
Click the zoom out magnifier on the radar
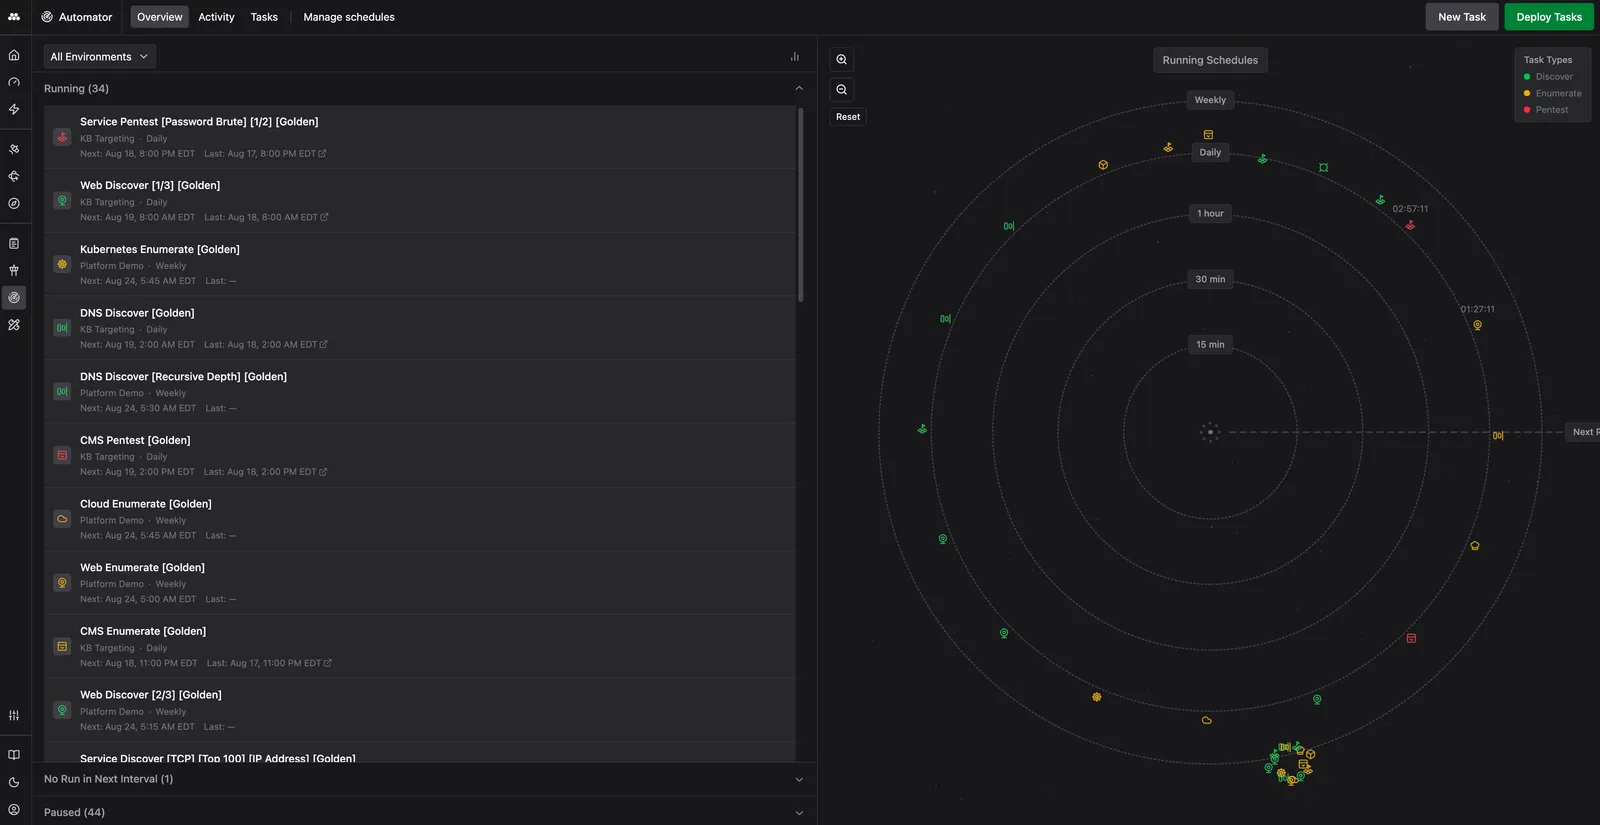tap(842, 90)
